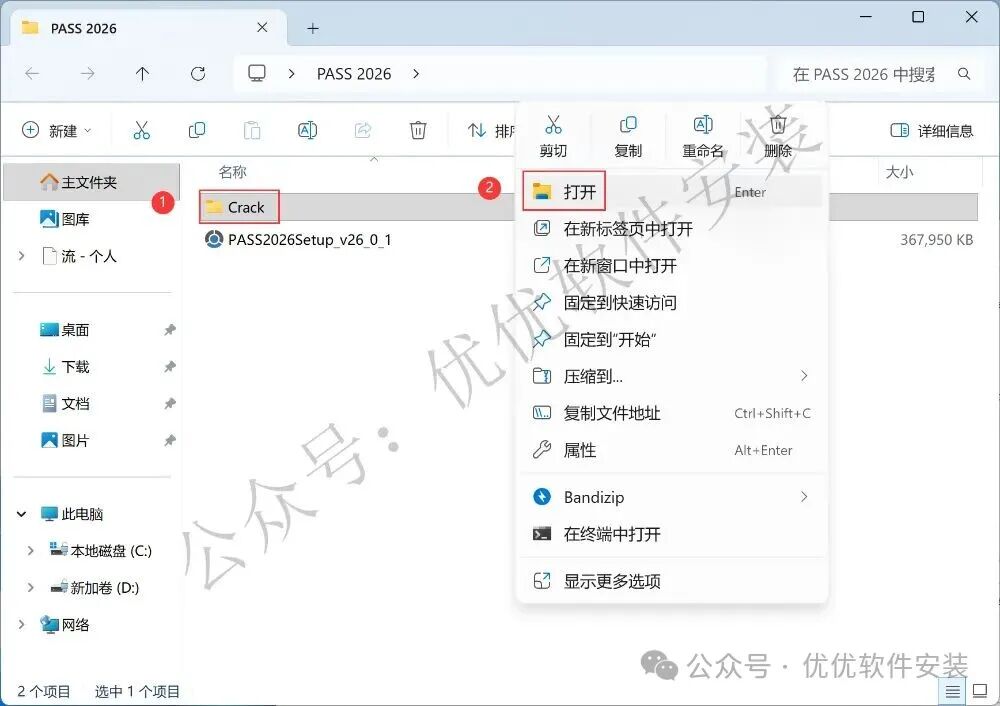Image resolution: width=1000 pixels, height=706 pixels.
Task: Open 桌面 in quick access
Action: pyautogui.click(x=65, y=330)
